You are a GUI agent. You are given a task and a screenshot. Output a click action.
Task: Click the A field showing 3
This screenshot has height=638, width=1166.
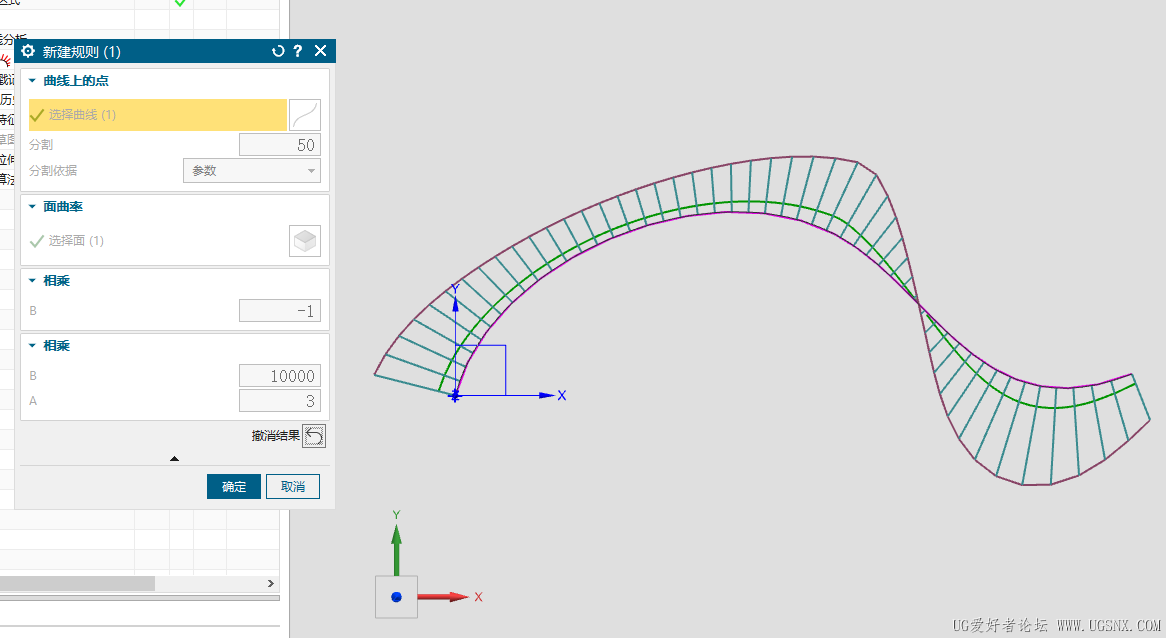280,402
